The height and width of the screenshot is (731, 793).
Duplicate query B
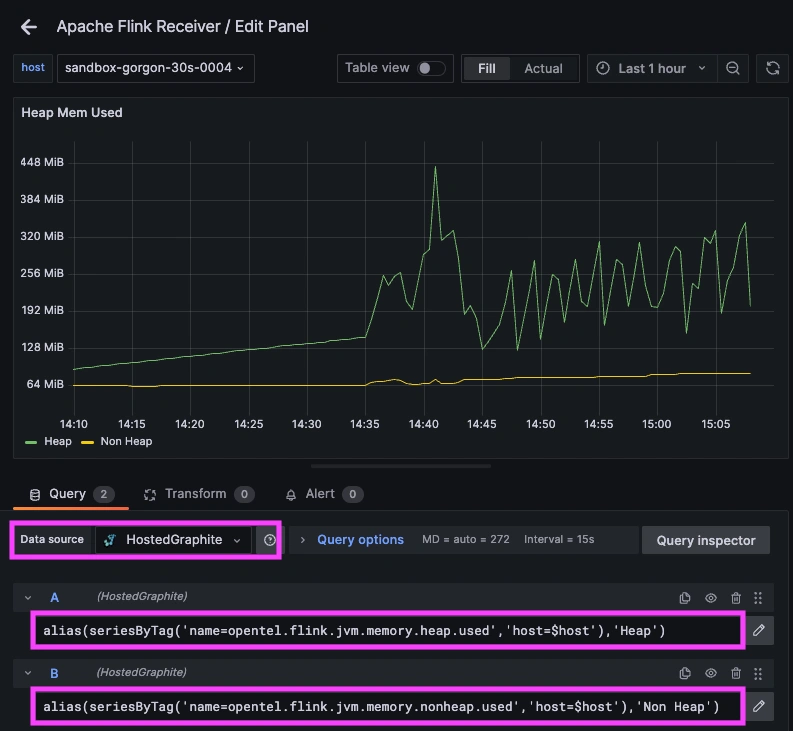click(685, 673)
